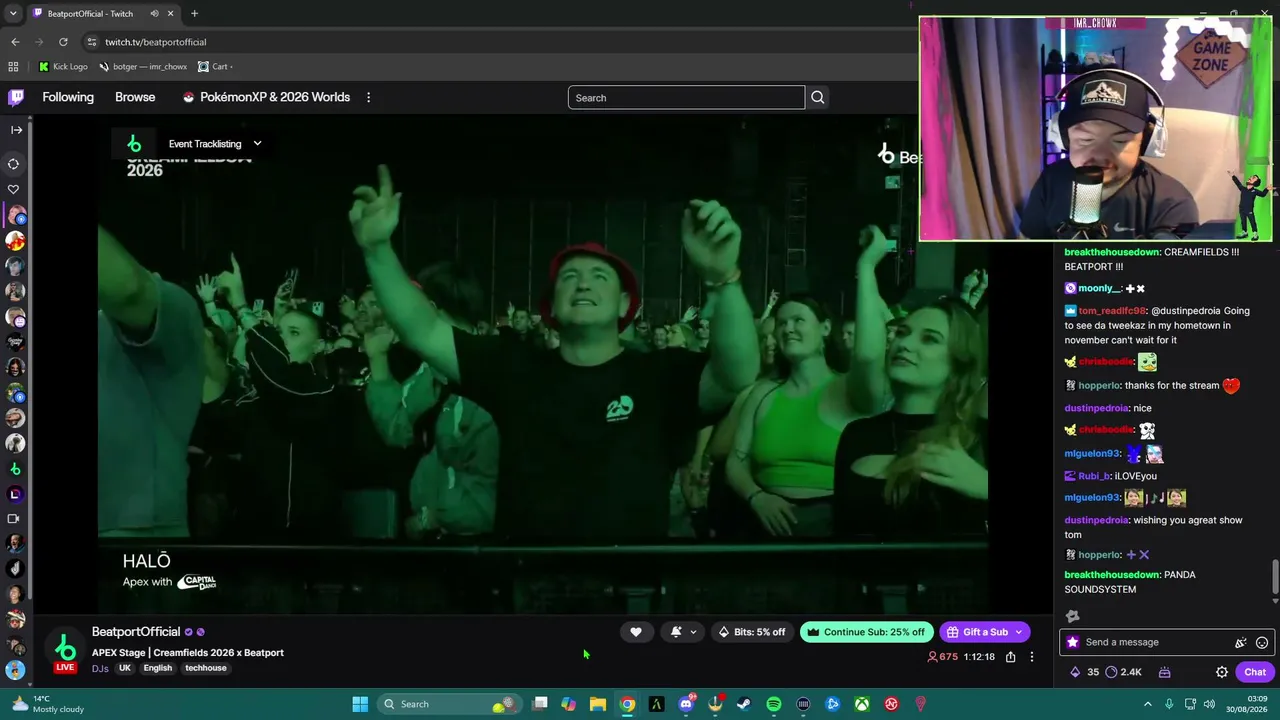Viewport: 1280px width, 720px height.
Task: Open breakthehousedown username in PANDA SOUNDSYSTEM message
Action: pos(1112,575)
